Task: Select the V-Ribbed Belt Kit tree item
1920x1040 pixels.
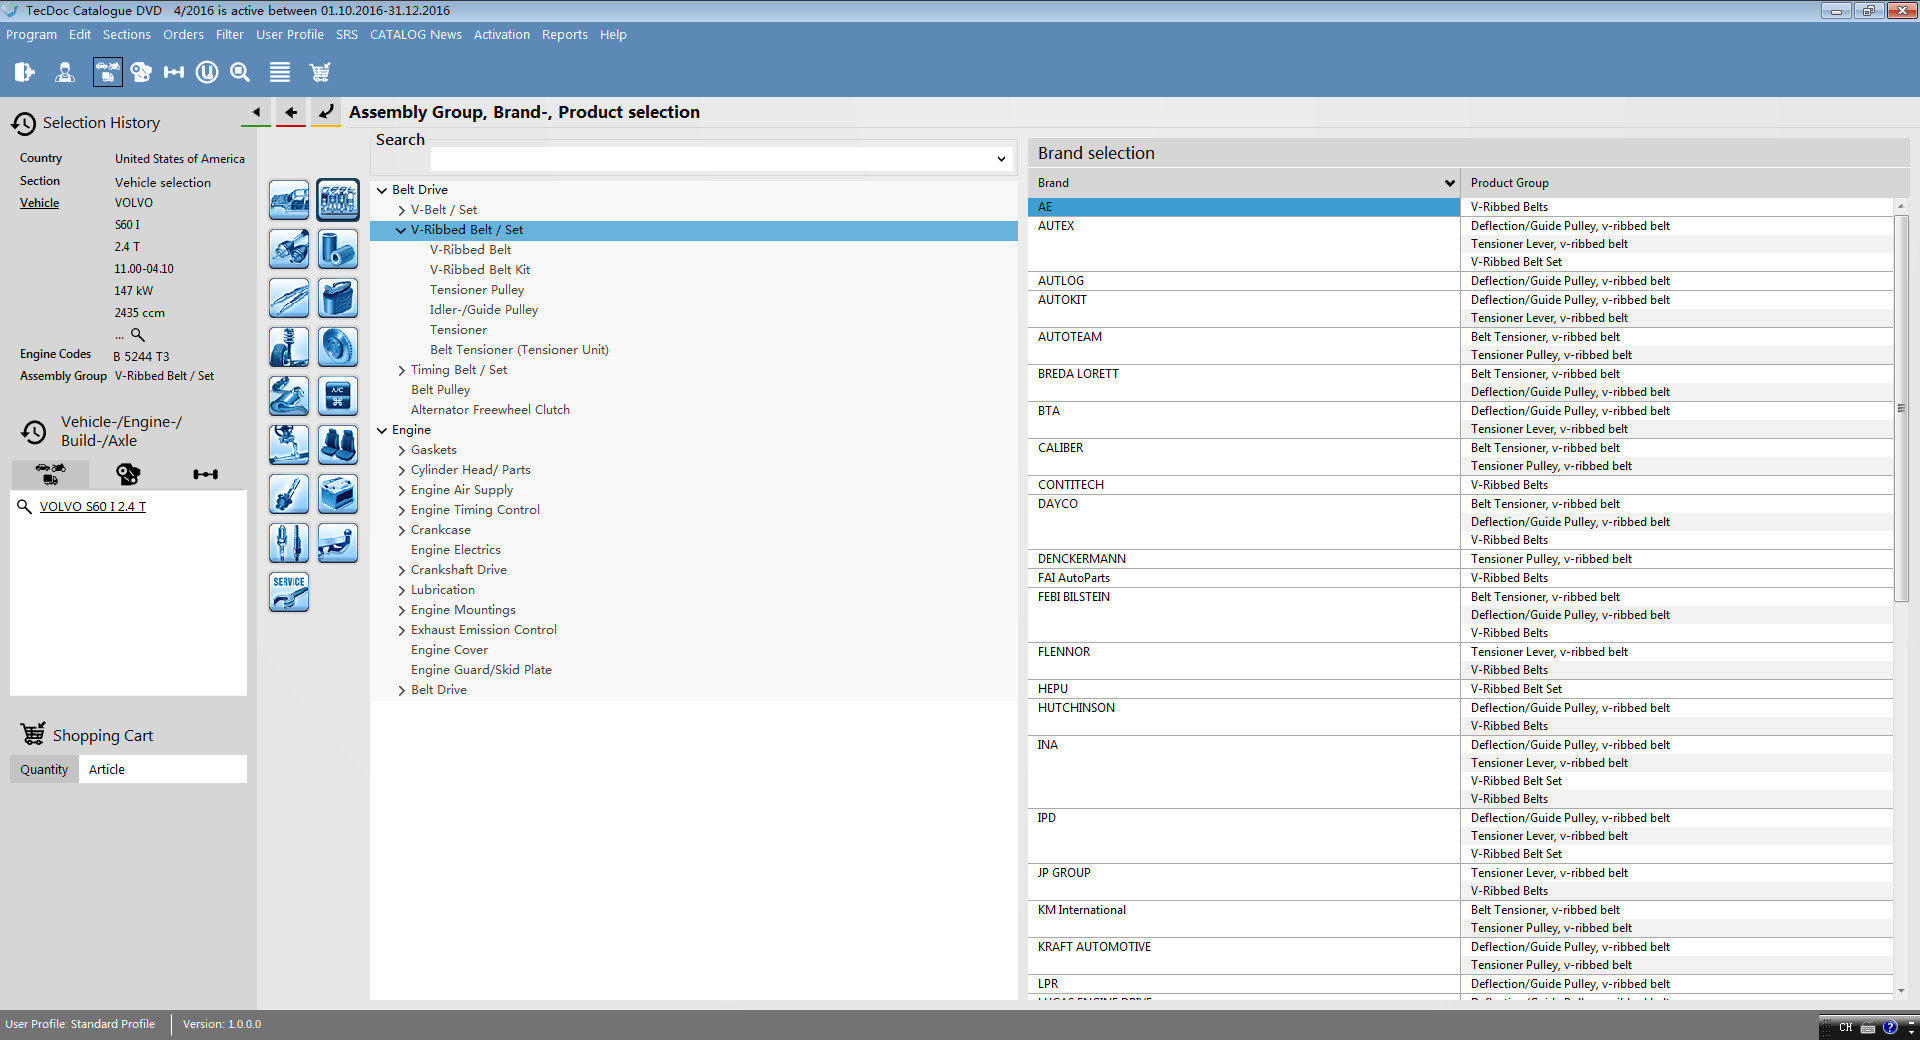Action: pyautogui.click(x=480, y=270)
